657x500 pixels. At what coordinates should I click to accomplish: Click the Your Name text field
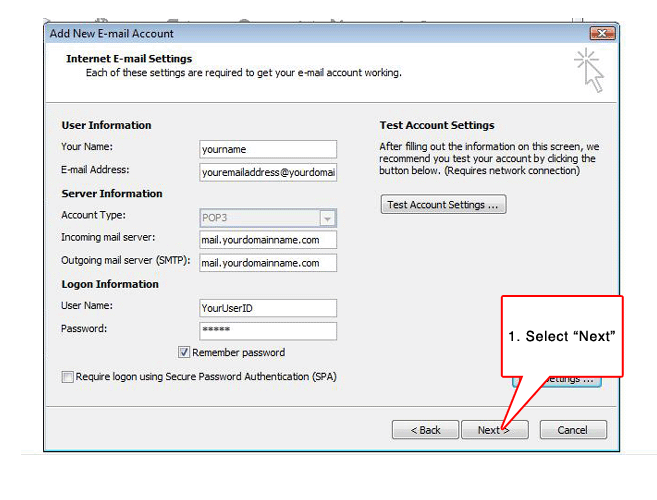click(268, 149)
